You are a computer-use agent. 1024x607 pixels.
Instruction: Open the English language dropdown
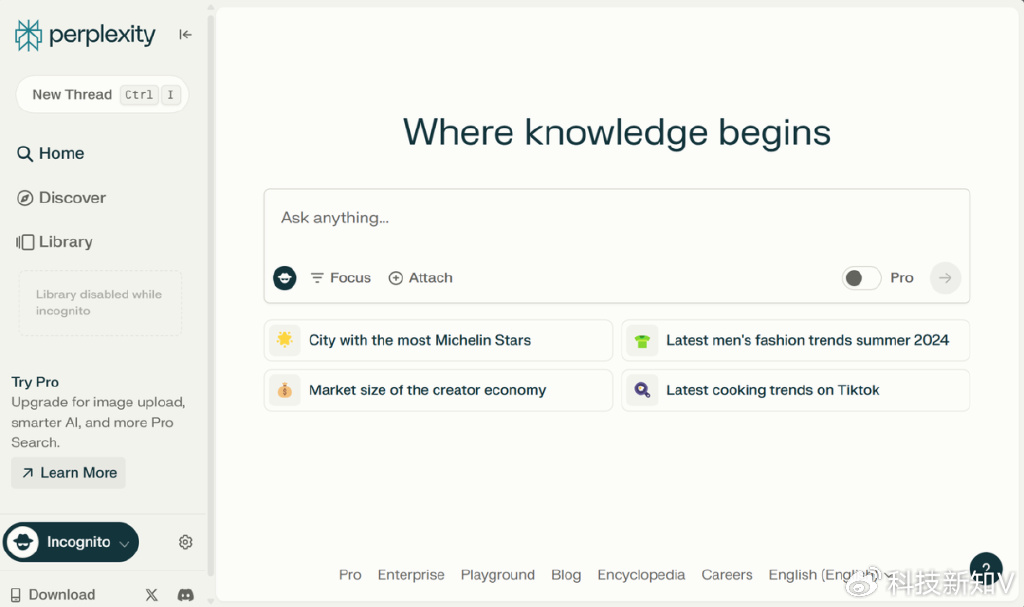point(829,575)
